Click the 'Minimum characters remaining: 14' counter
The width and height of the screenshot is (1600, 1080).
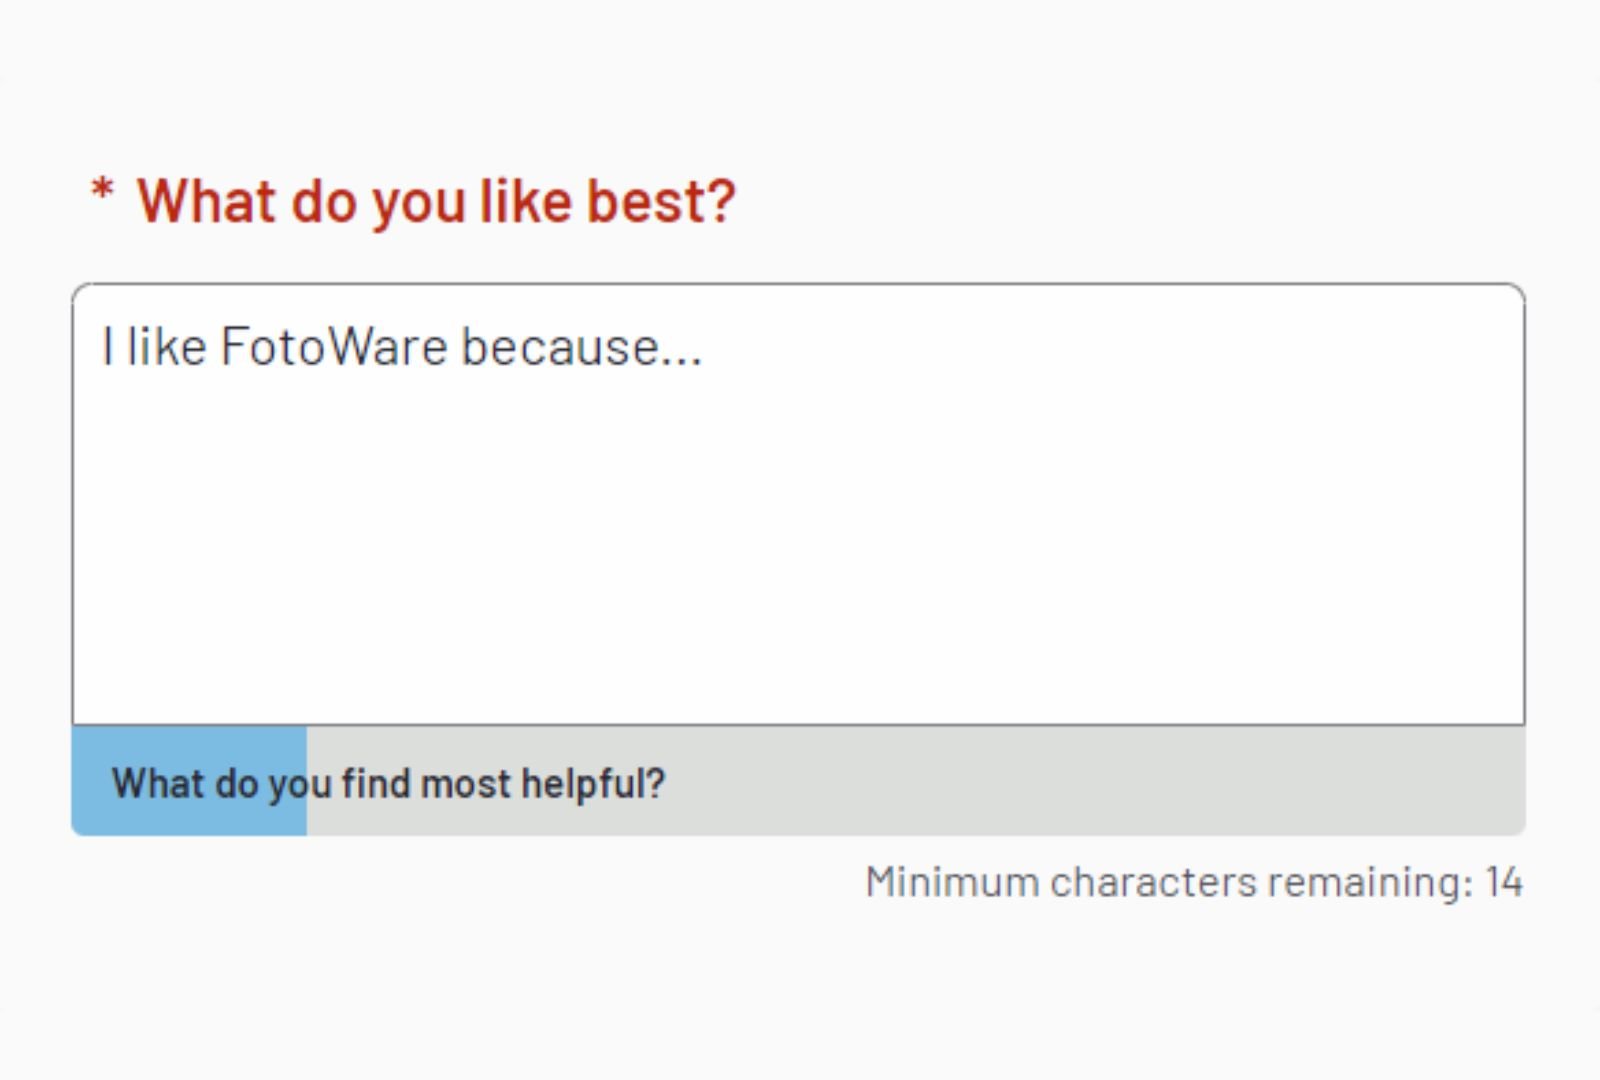click(1195, 881)
